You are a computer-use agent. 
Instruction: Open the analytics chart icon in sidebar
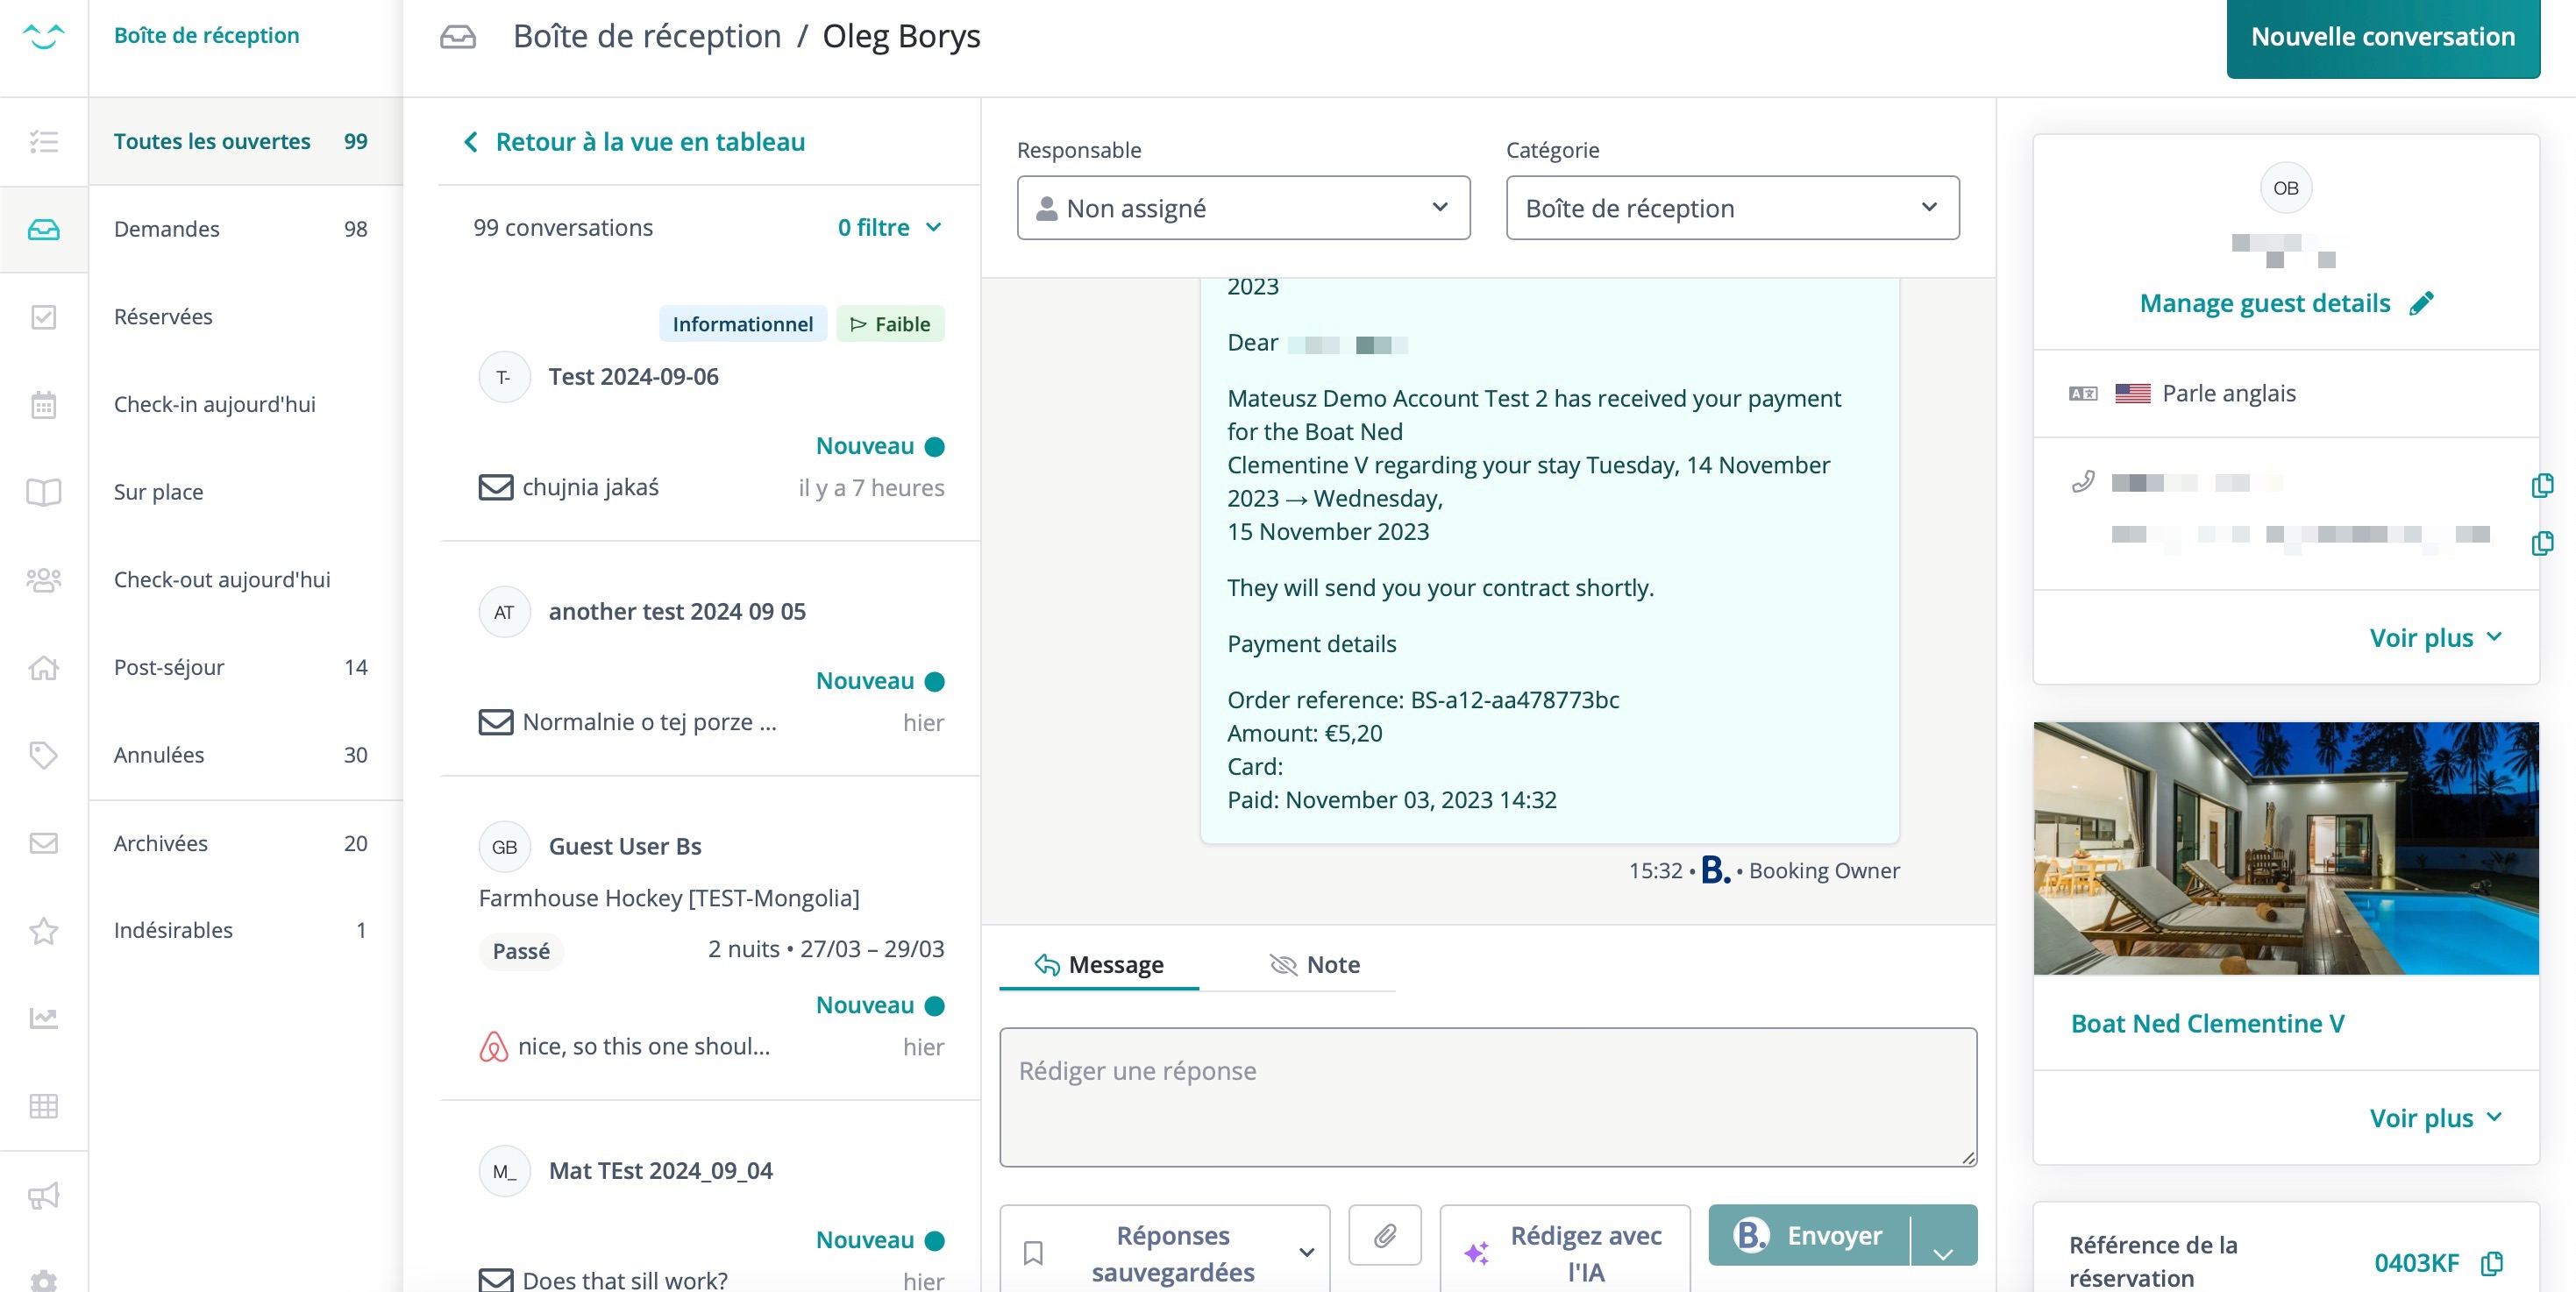click(x=43, y=1018)
